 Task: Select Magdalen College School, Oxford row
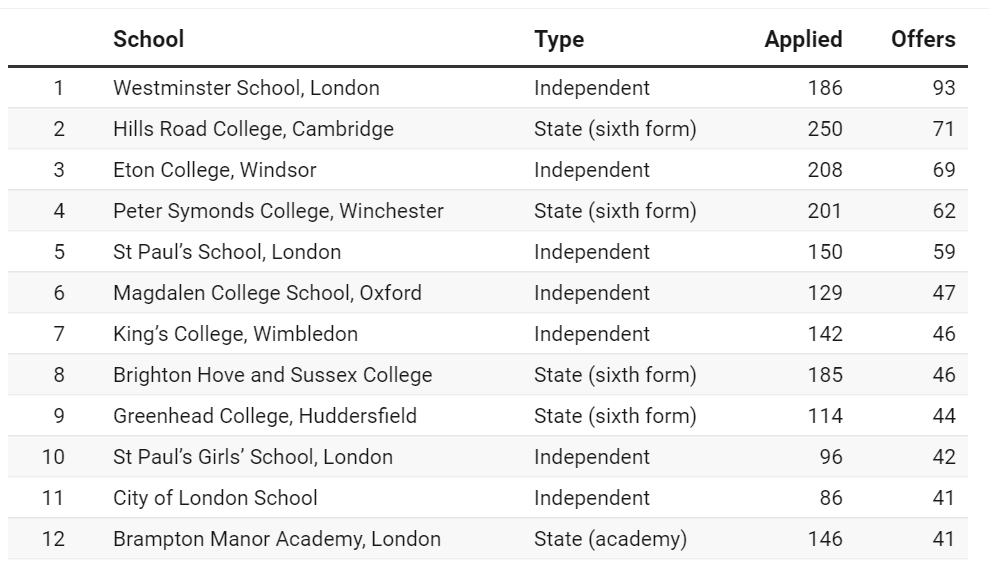(x=488, y=293)
